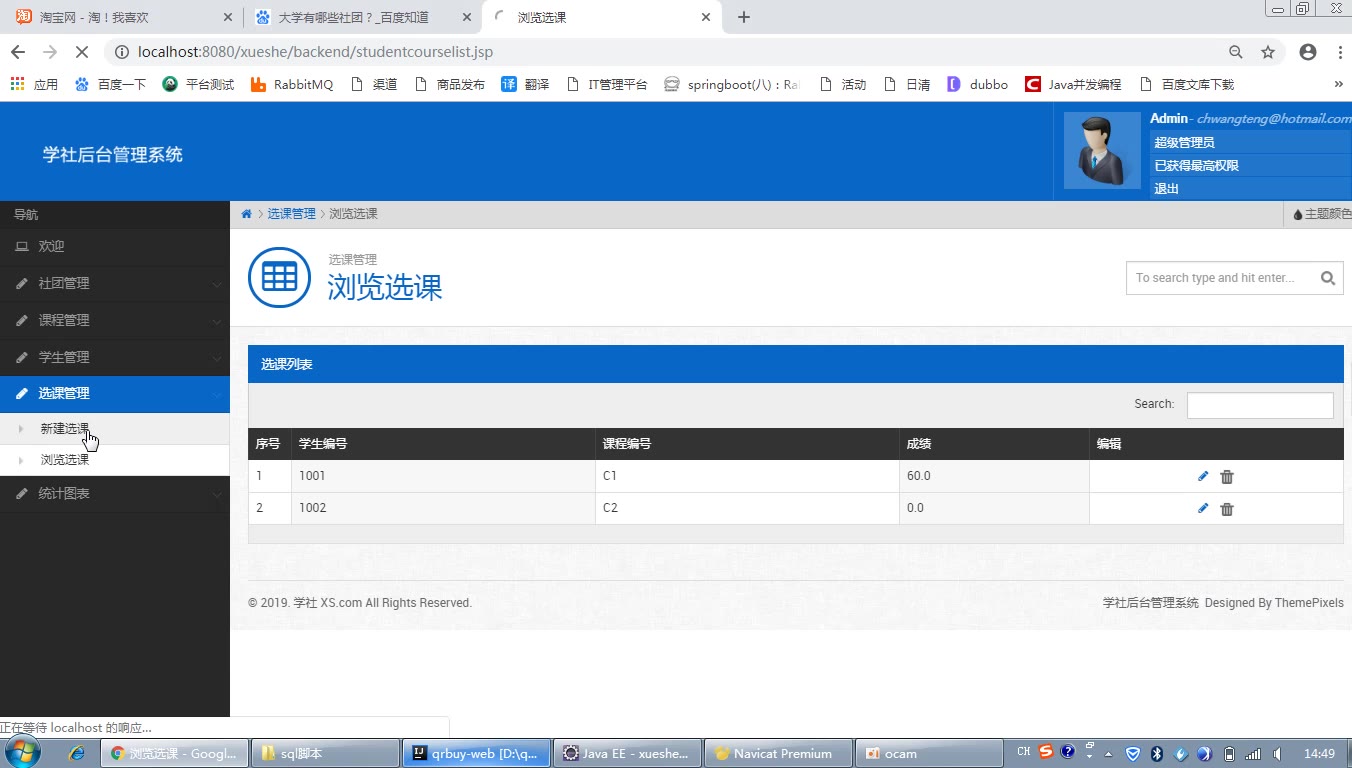Click ThemePixels designer link in footer
Screen dimensions: 1352x768
(x=1309, y=603)
